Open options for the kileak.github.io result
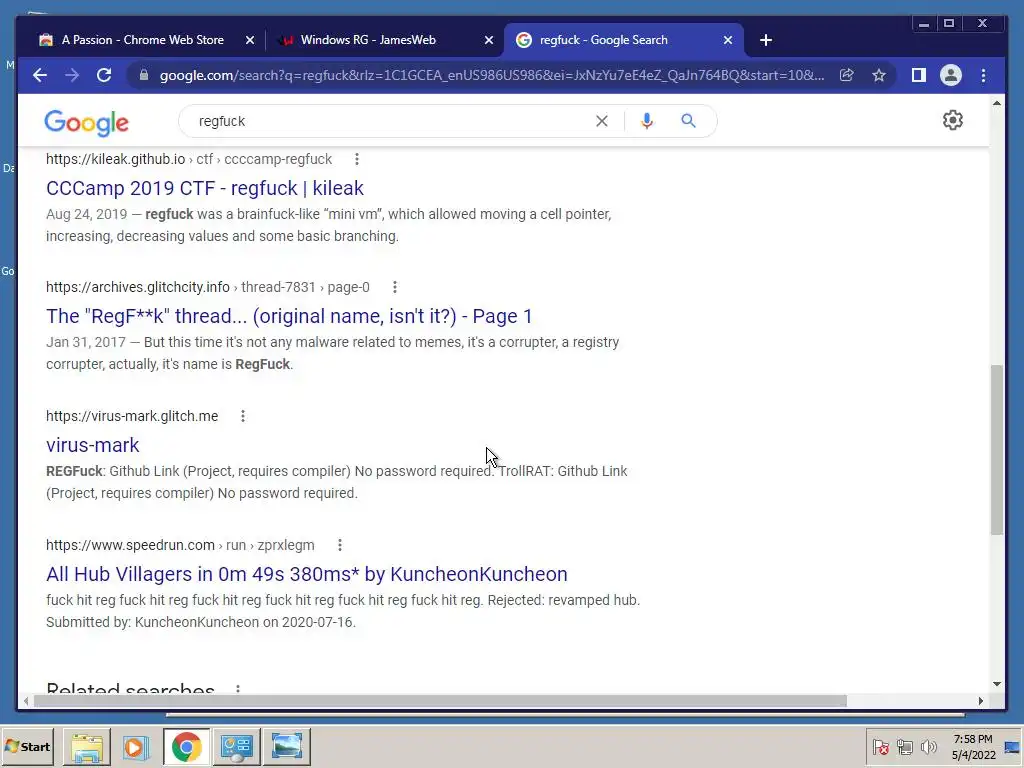Viewport: 1024px width, 768px height. pyautogui.click(x=357, y=159)
